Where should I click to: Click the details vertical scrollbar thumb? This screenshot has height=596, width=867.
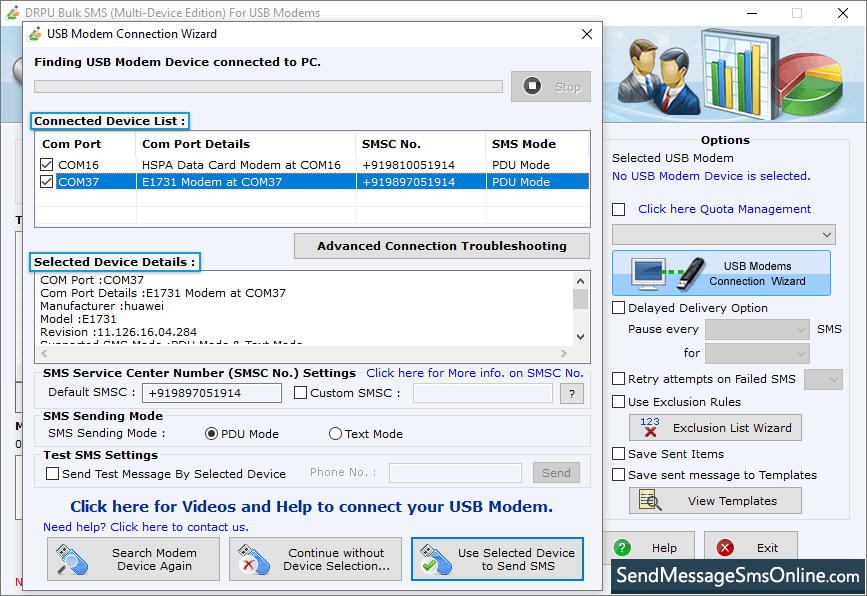(580, 299)
